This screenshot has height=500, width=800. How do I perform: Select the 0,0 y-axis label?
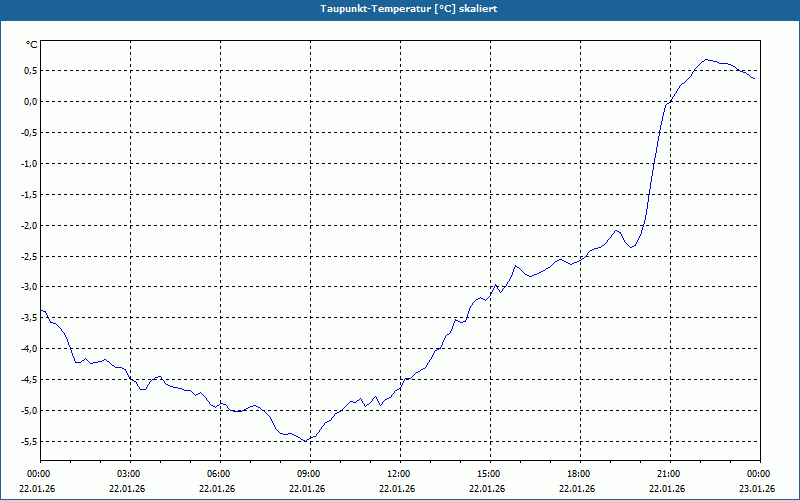coord(30,102)
